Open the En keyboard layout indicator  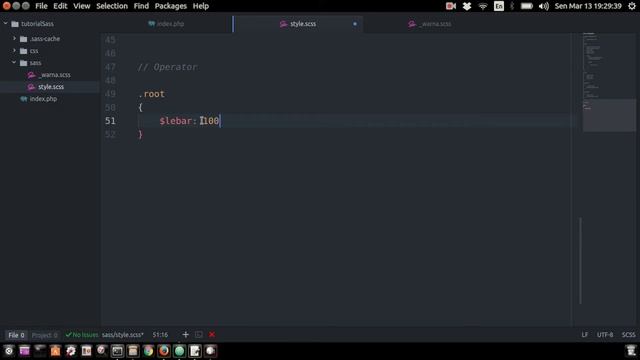click(499, 6)
